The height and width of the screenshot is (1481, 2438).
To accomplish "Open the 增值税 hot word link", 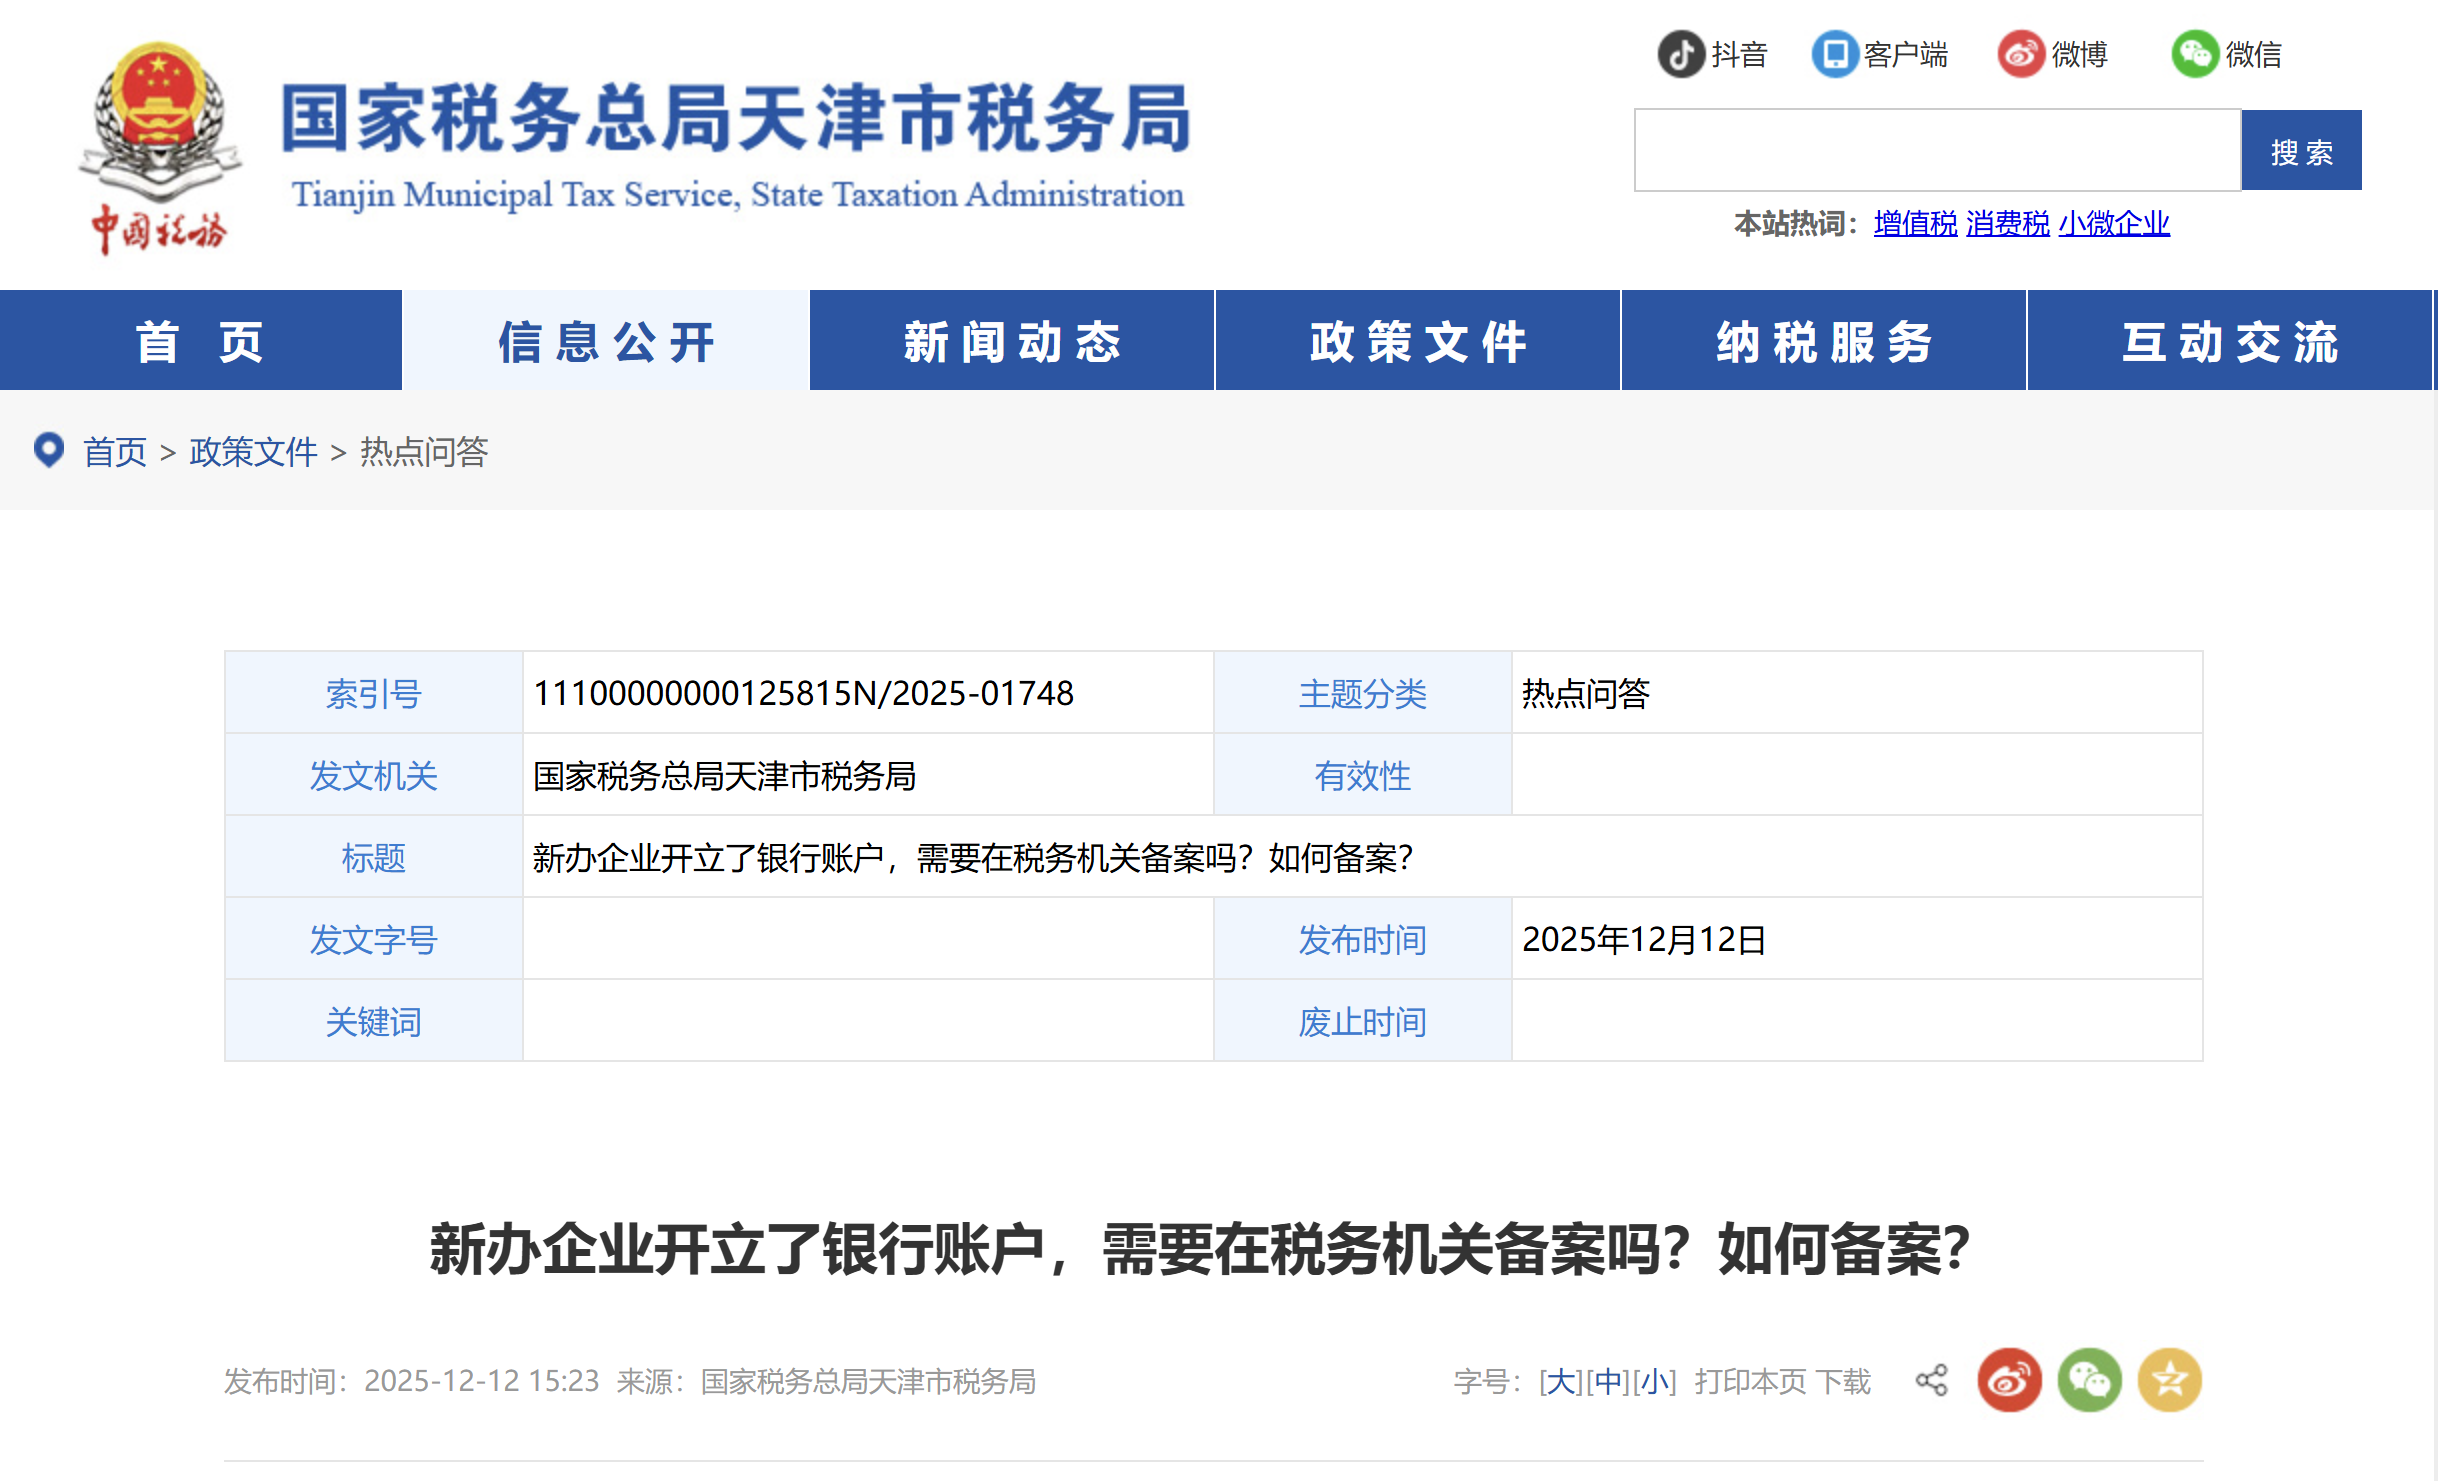I will (x=1915, y=224).
